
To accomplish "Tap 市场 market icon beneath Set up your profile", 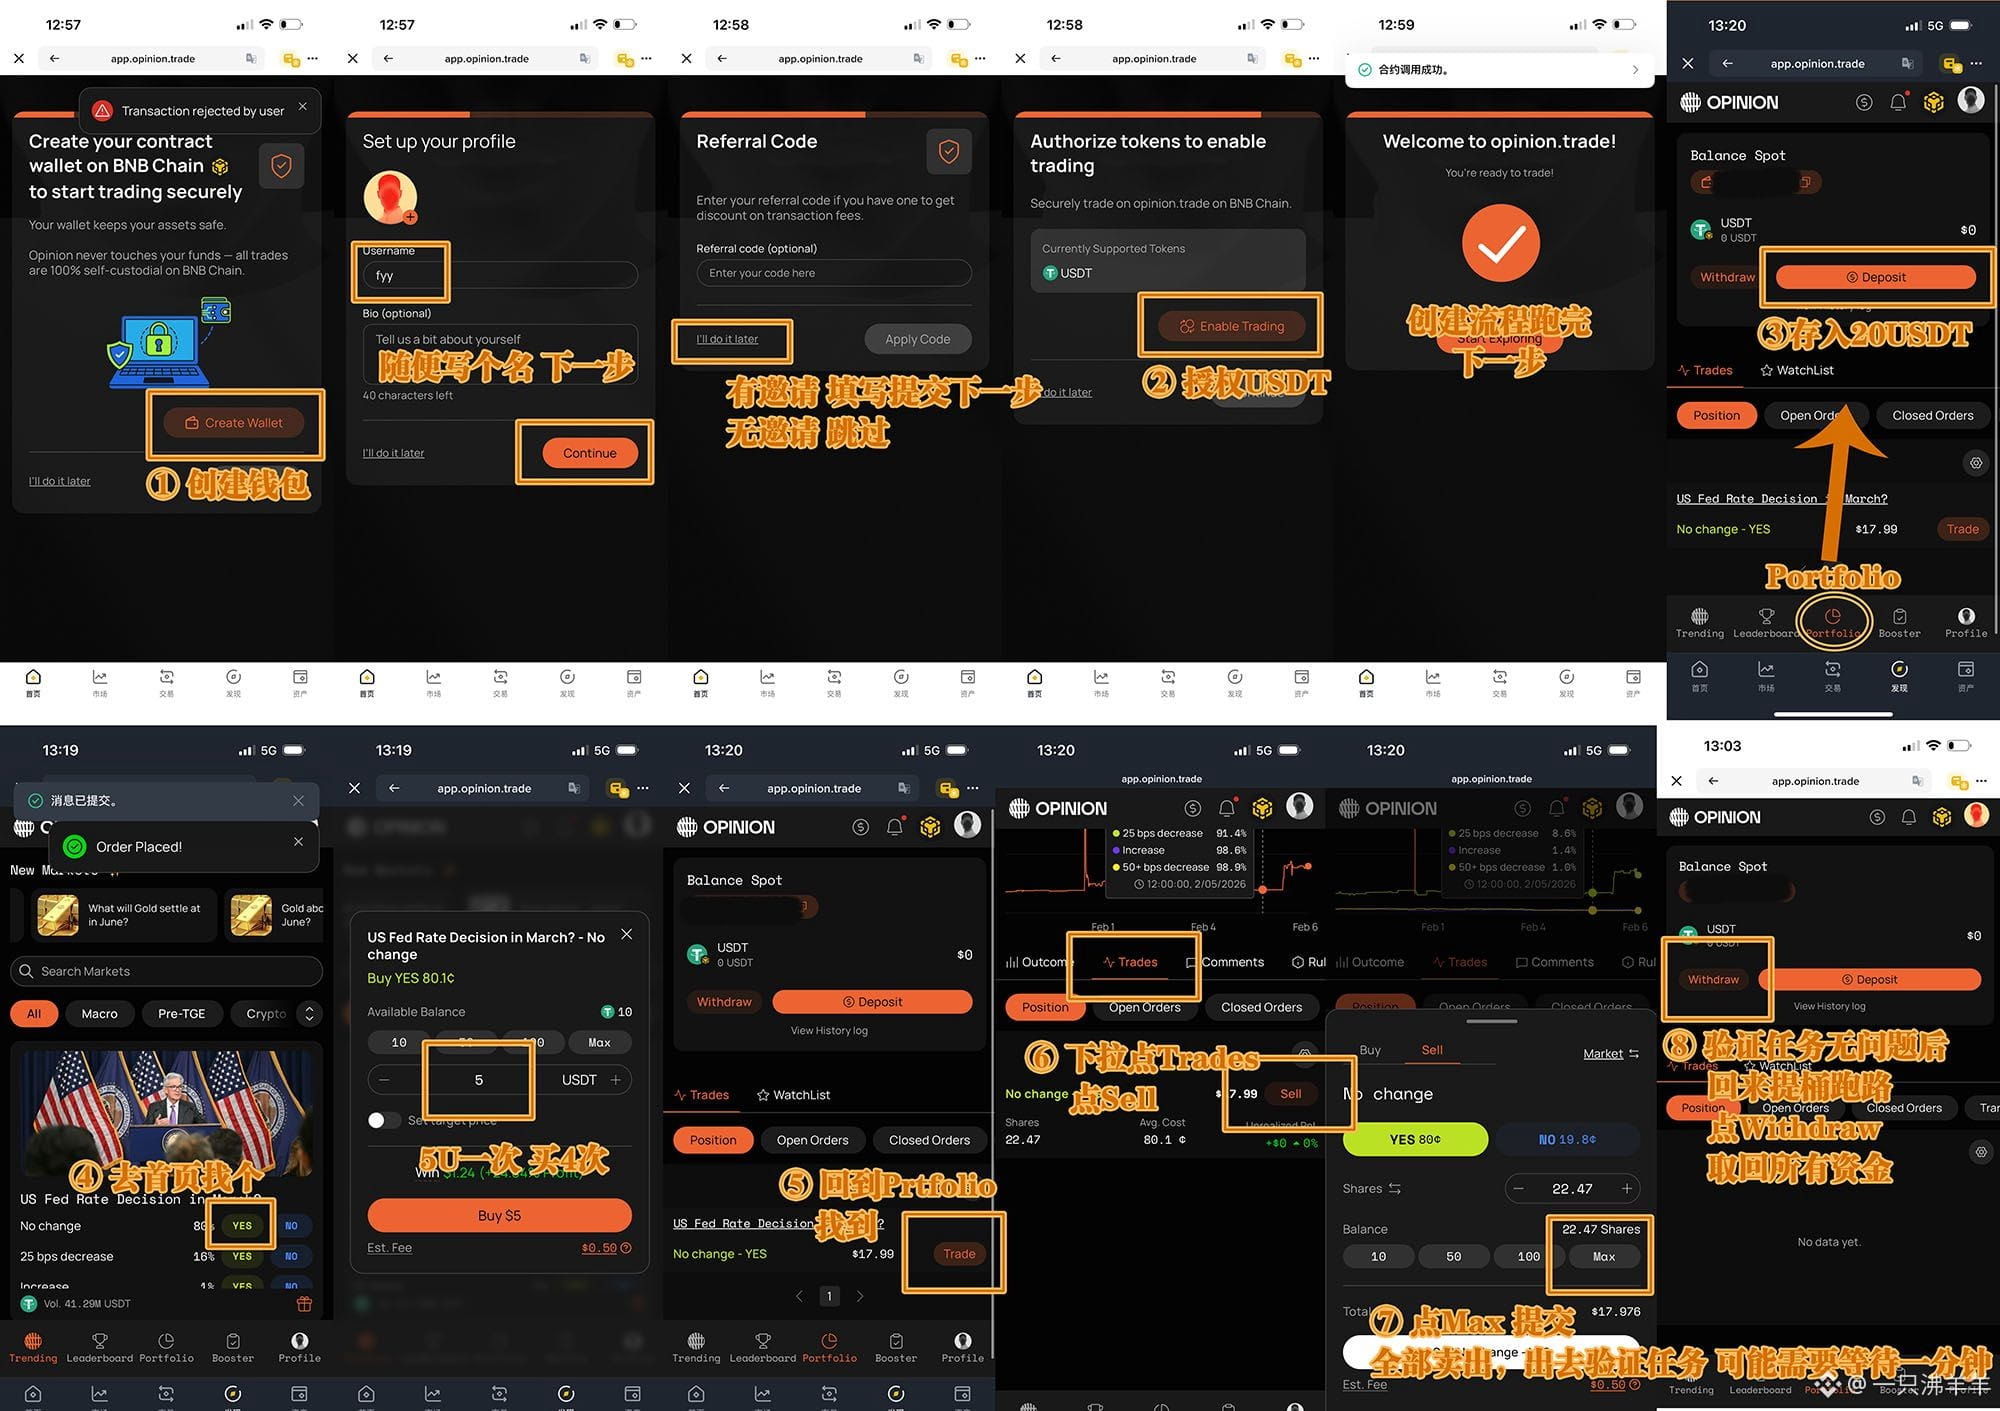I will 433,682.
